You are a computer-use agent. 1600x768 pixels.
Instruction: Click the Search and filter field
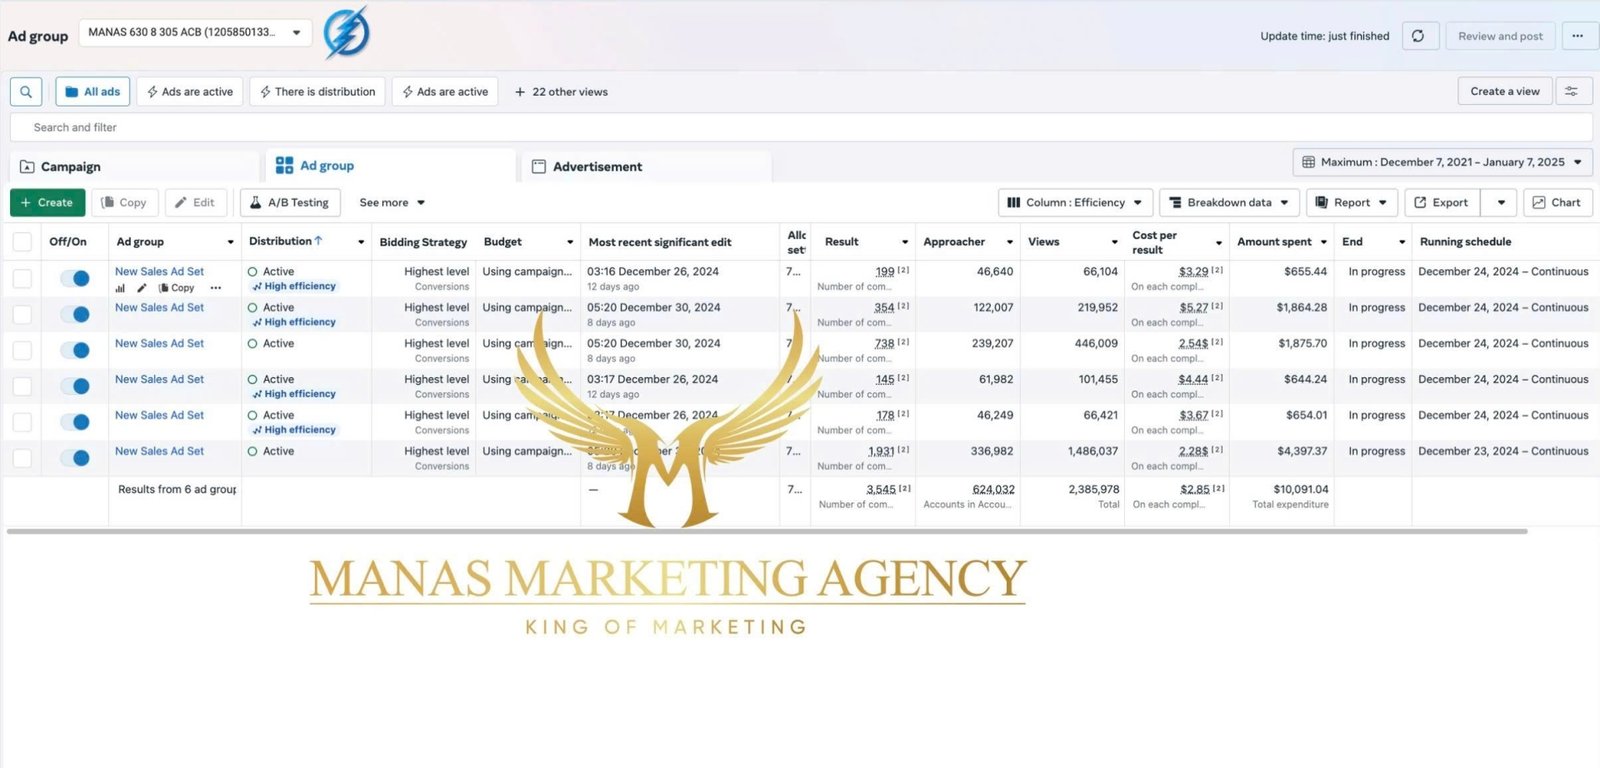coord(800,128)
